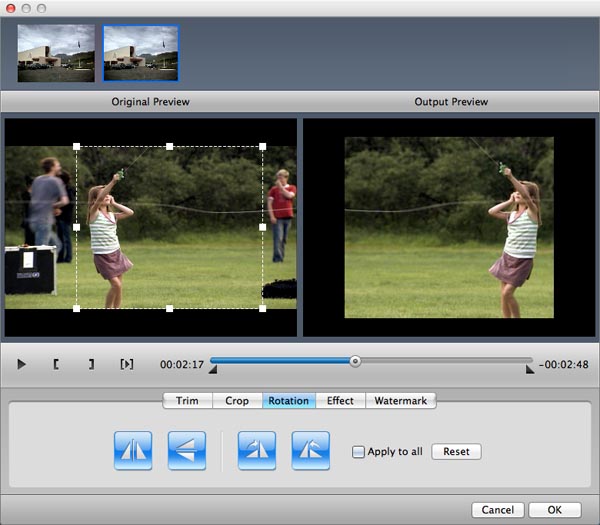Set trim start with left bracket button
Viewport: 600px width, 525px height.
pyautogui.click(x=56, y=364)
